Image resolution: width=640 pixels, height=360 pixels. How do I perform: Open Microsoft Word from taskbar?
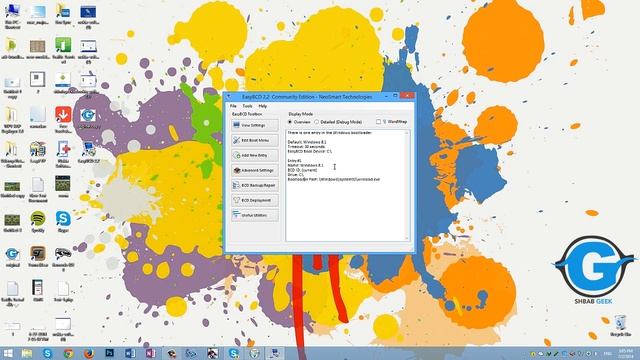130,353
